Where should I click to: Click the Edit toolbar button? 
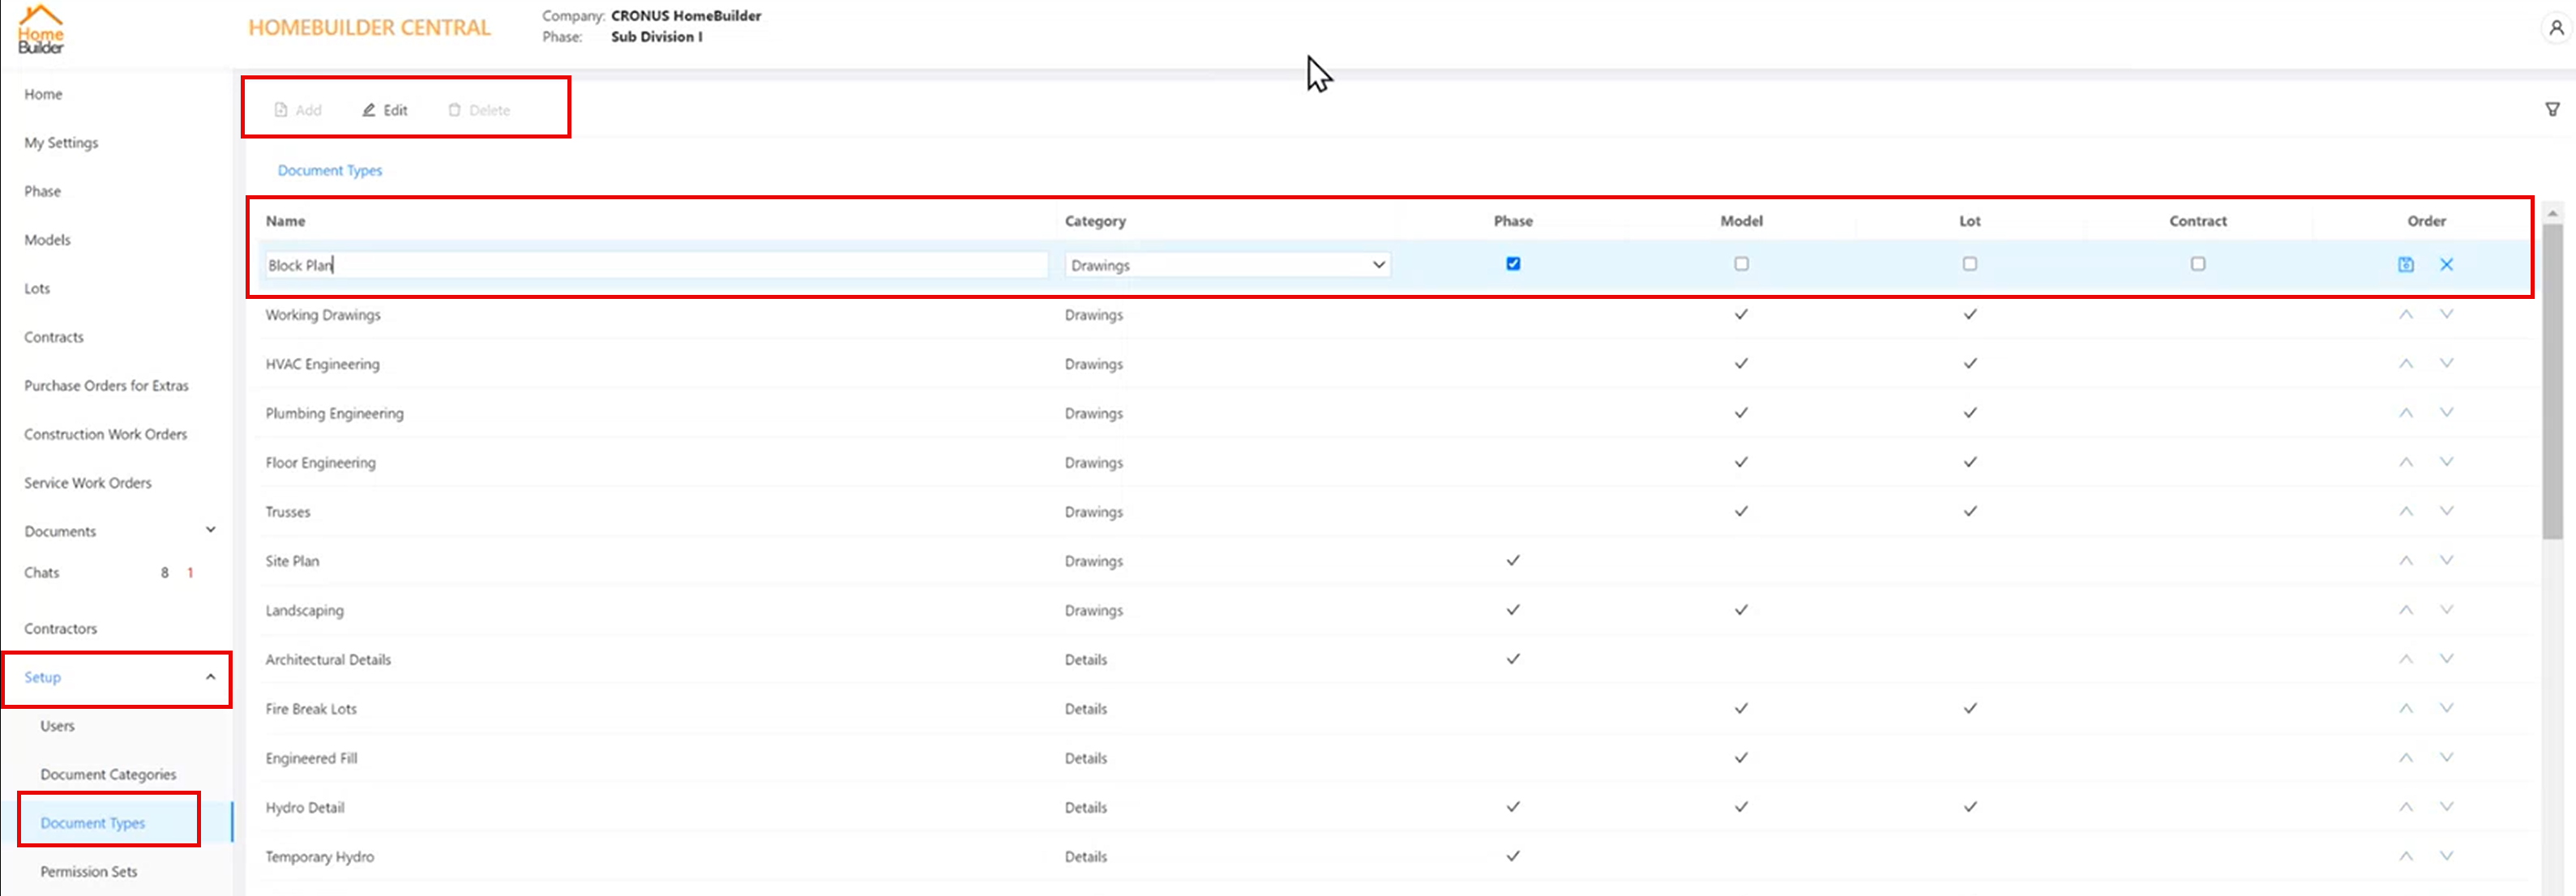385,110
